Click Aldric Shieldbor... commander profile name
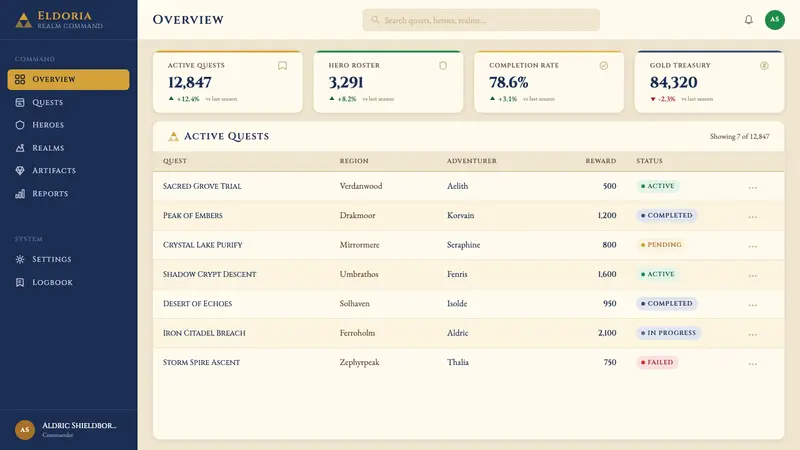 (x=79, y=426)
